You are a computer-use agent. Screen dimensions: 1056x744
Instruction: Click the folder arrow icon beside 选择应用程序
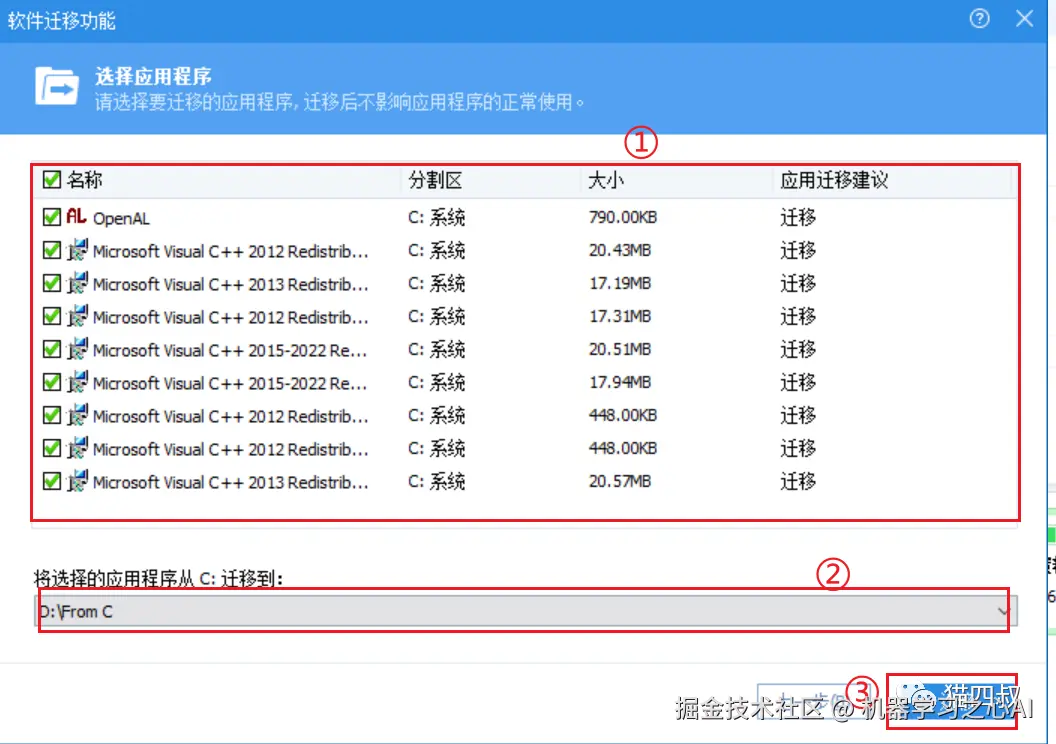[57, 86]
